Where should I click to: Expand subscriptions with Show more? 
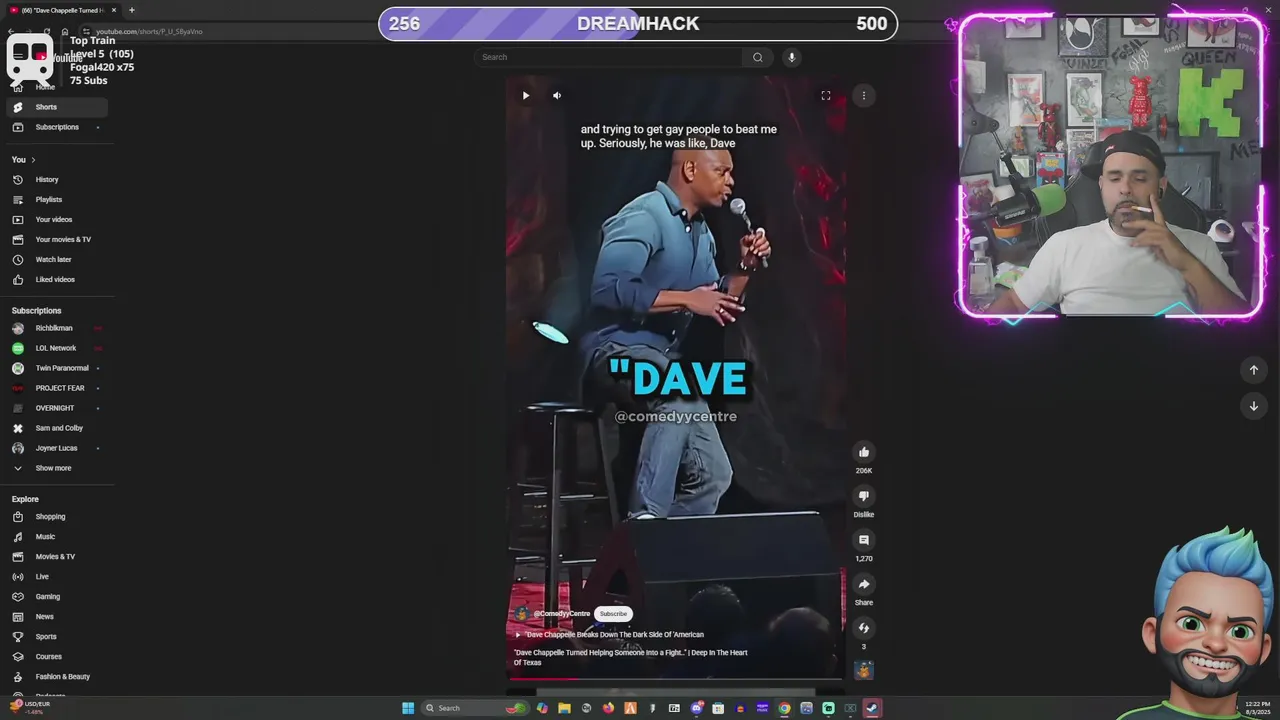(56, 468)
